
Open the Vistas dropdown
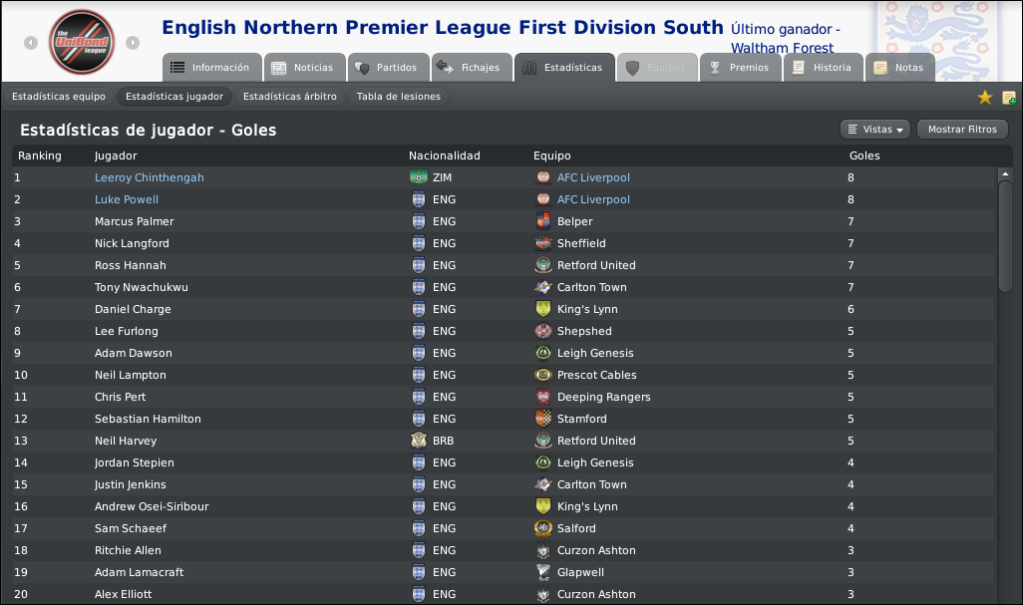875,129
